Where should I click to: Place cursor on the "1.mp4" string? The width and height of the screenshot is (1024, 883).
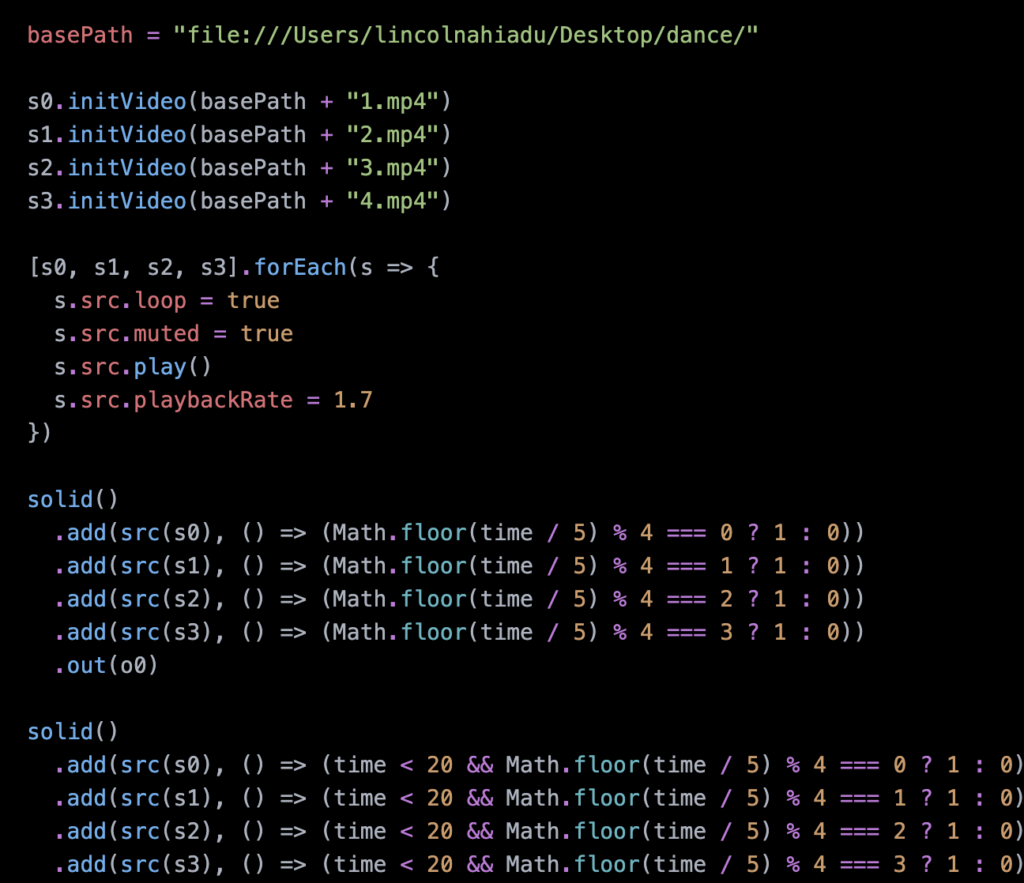[x=398, y=101]
